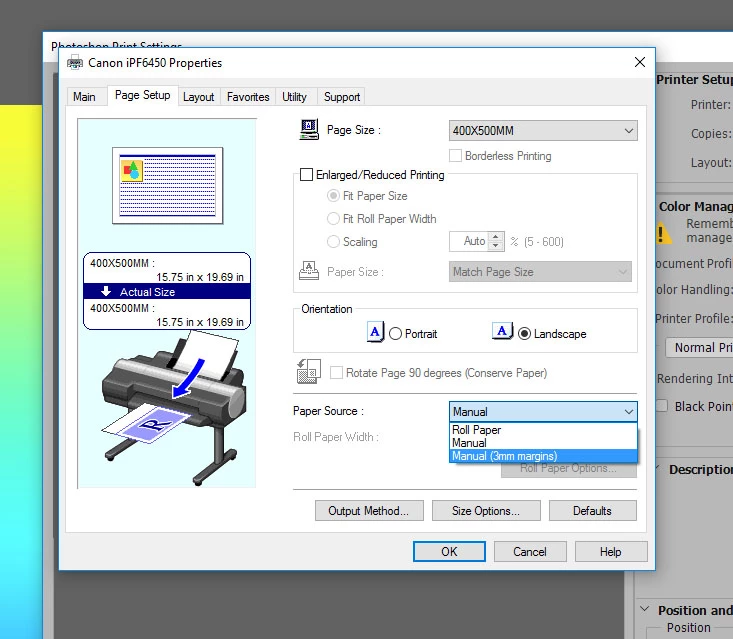The image size is (733, 639).
Task: Click the yellow warning icon in Color Management
Action: tap(664, 233)
